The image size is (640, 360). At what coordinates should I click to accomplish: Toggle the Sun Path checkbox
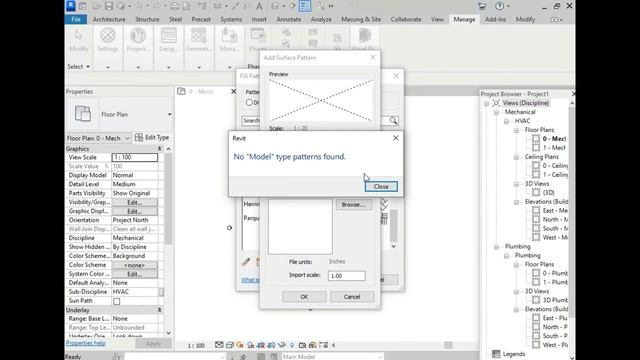coord(117,301)
